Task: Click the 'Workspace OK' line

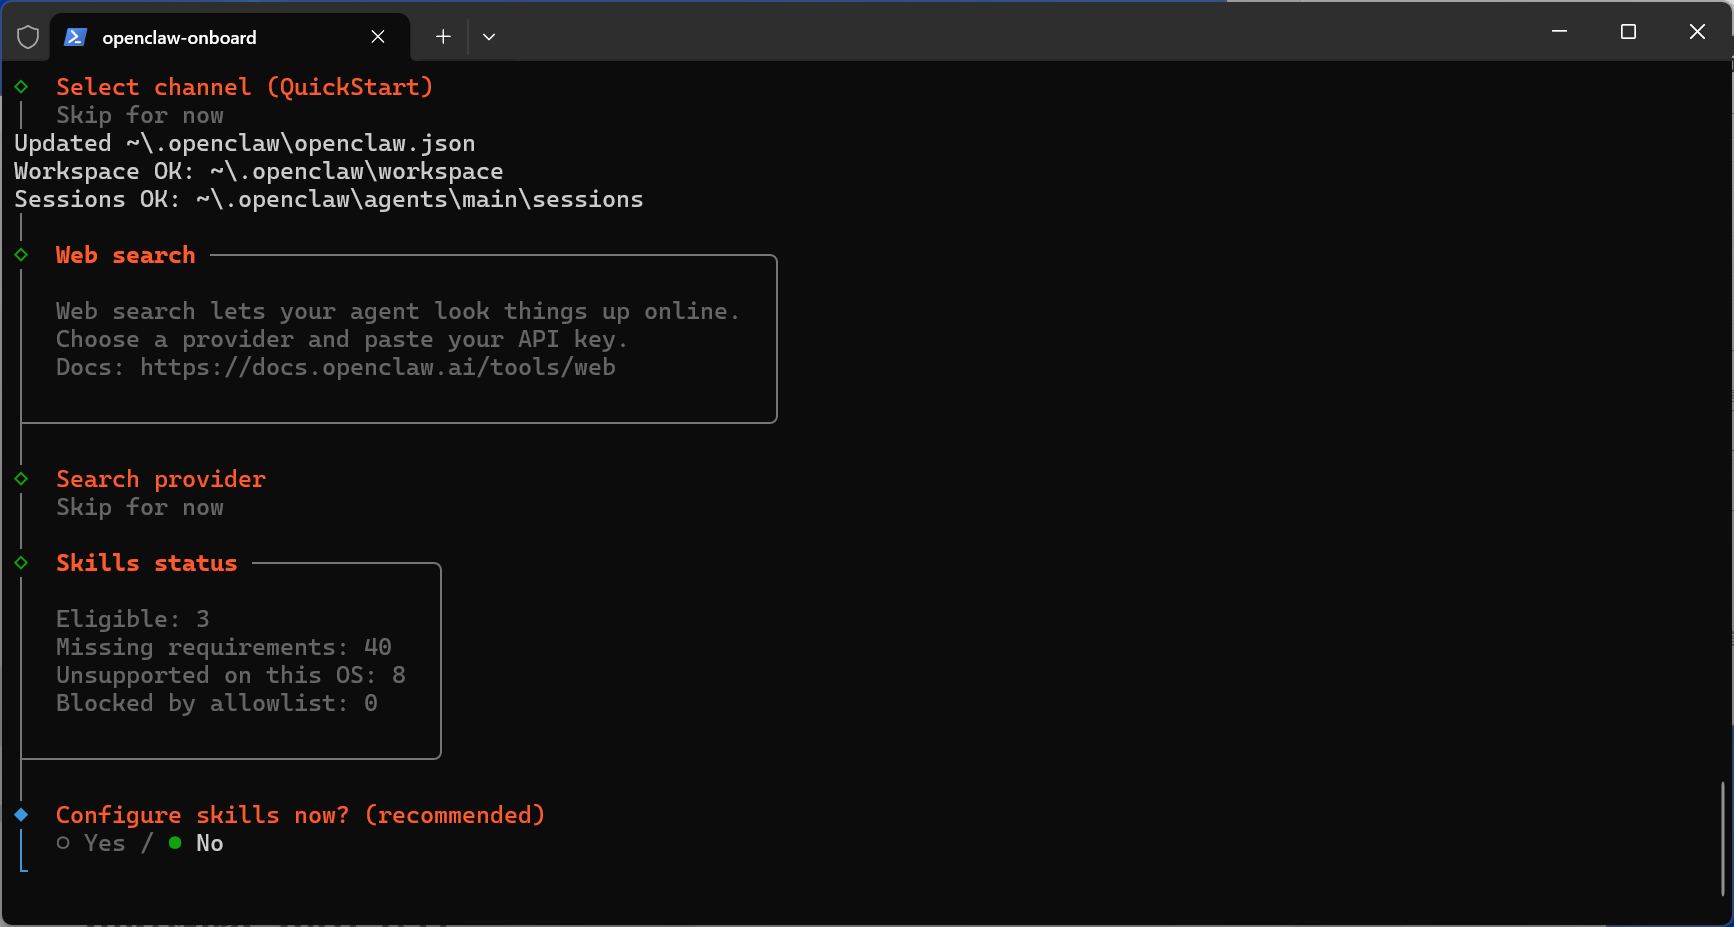Action: (x=259, y=171)
